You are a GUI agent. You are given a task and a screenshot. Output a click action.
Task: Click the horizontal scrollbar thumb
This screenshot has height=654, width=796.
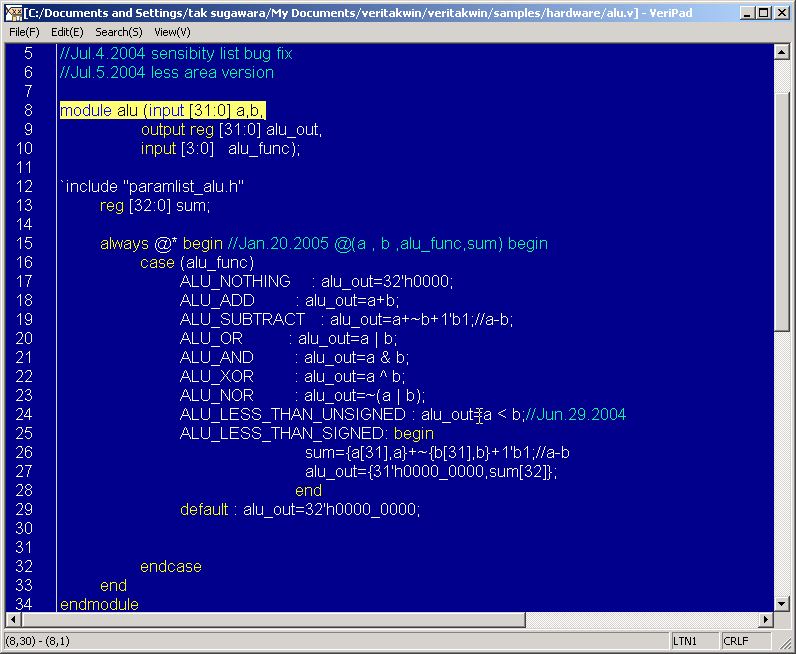click(x=273, y=619)
